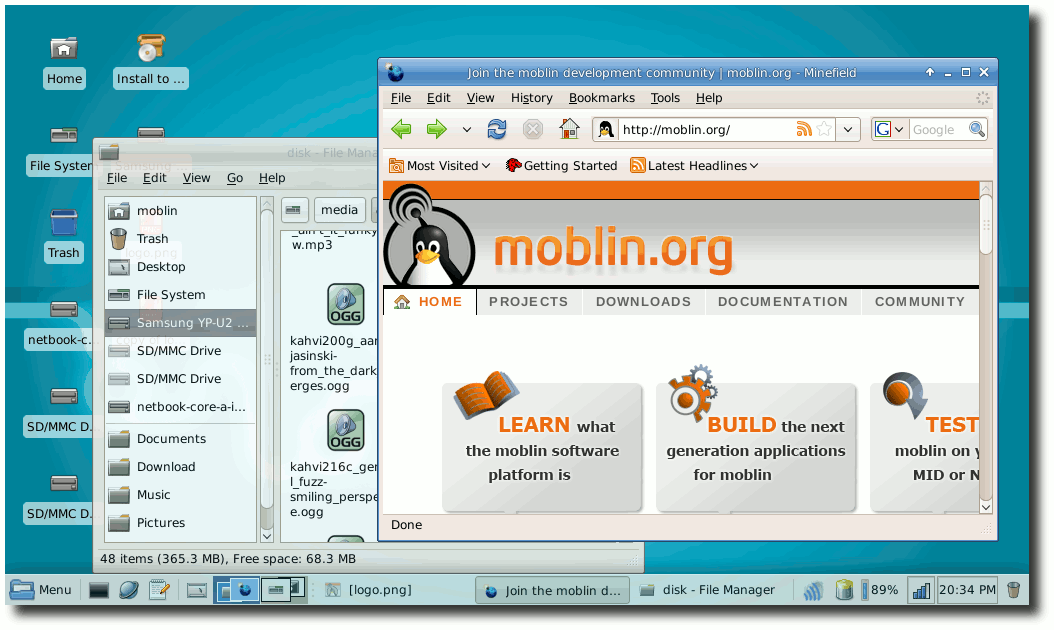The image size is (1054, 630).
Task: Expand the URL bar history dropdown
Action: pos(848,130)
